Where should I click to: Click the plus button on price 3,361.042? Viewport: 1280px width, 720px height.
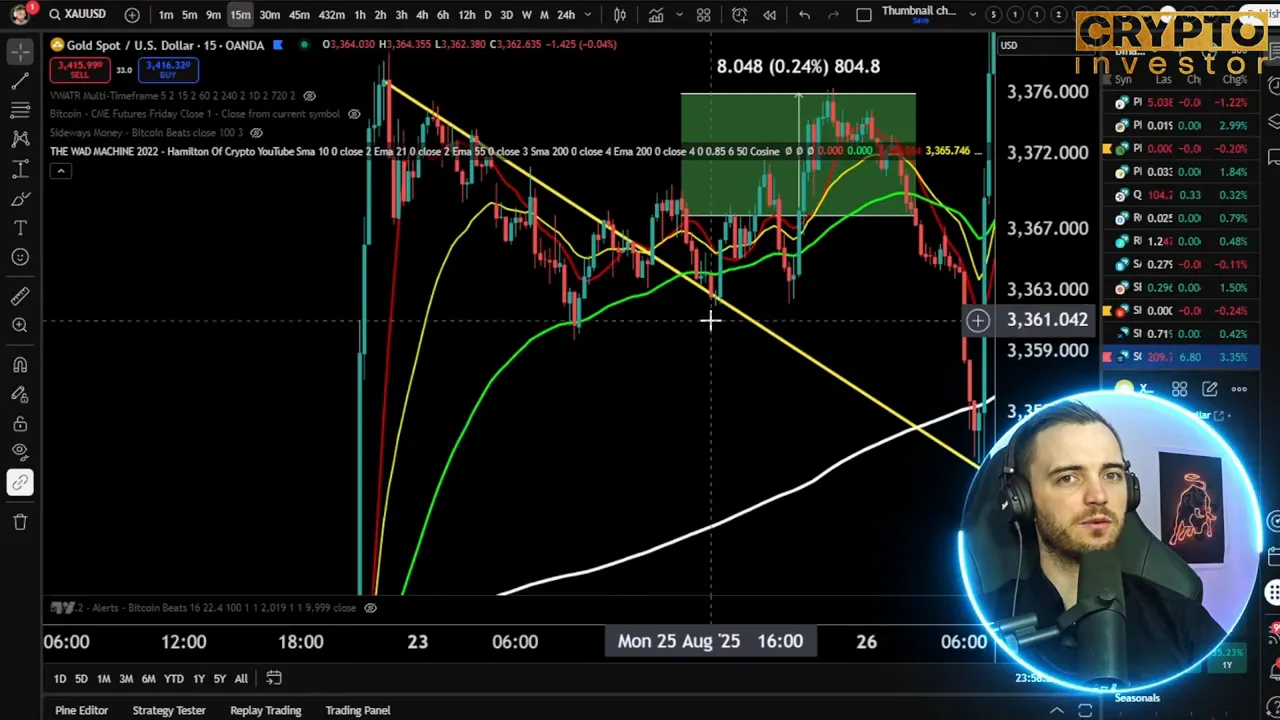978,320
